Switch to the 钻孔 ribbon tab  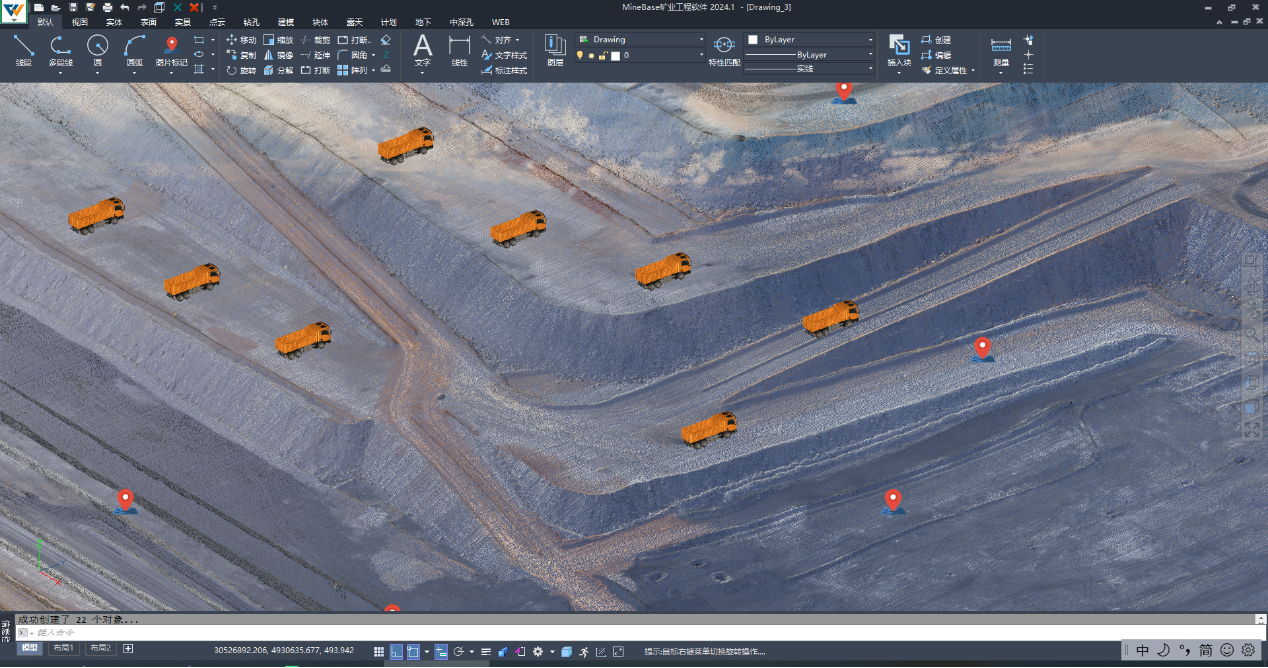pyautogui.click(x=251, y=22)
